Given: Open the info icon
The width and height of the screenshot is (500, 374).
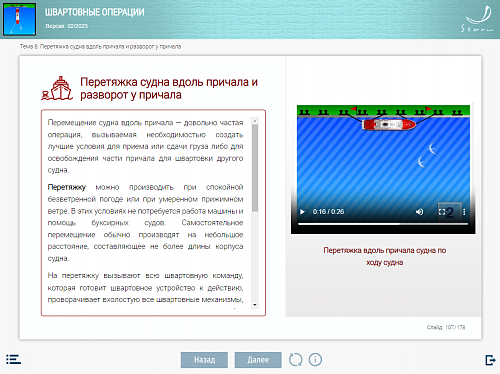Looking at the screenshot, I should [315, 360].
